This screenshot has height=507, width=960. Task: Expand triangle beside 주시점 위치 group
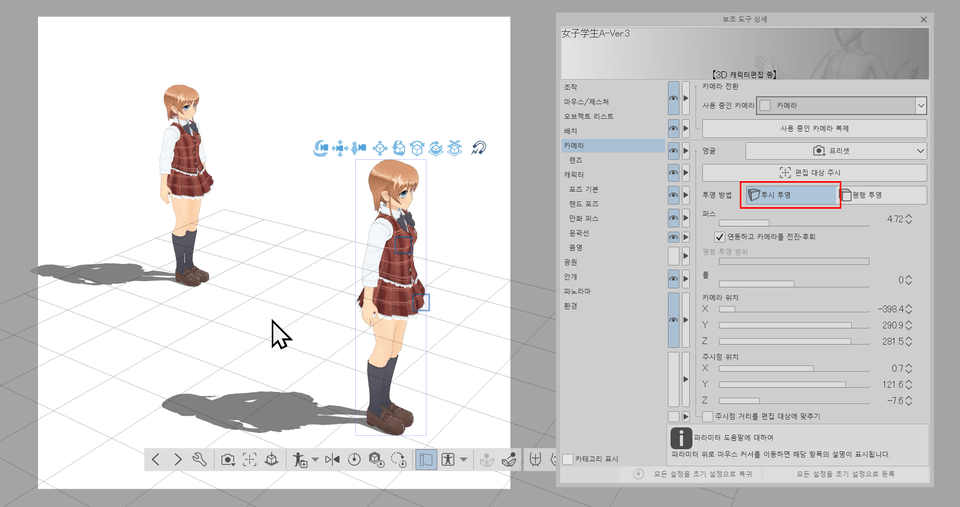point(686,379)
